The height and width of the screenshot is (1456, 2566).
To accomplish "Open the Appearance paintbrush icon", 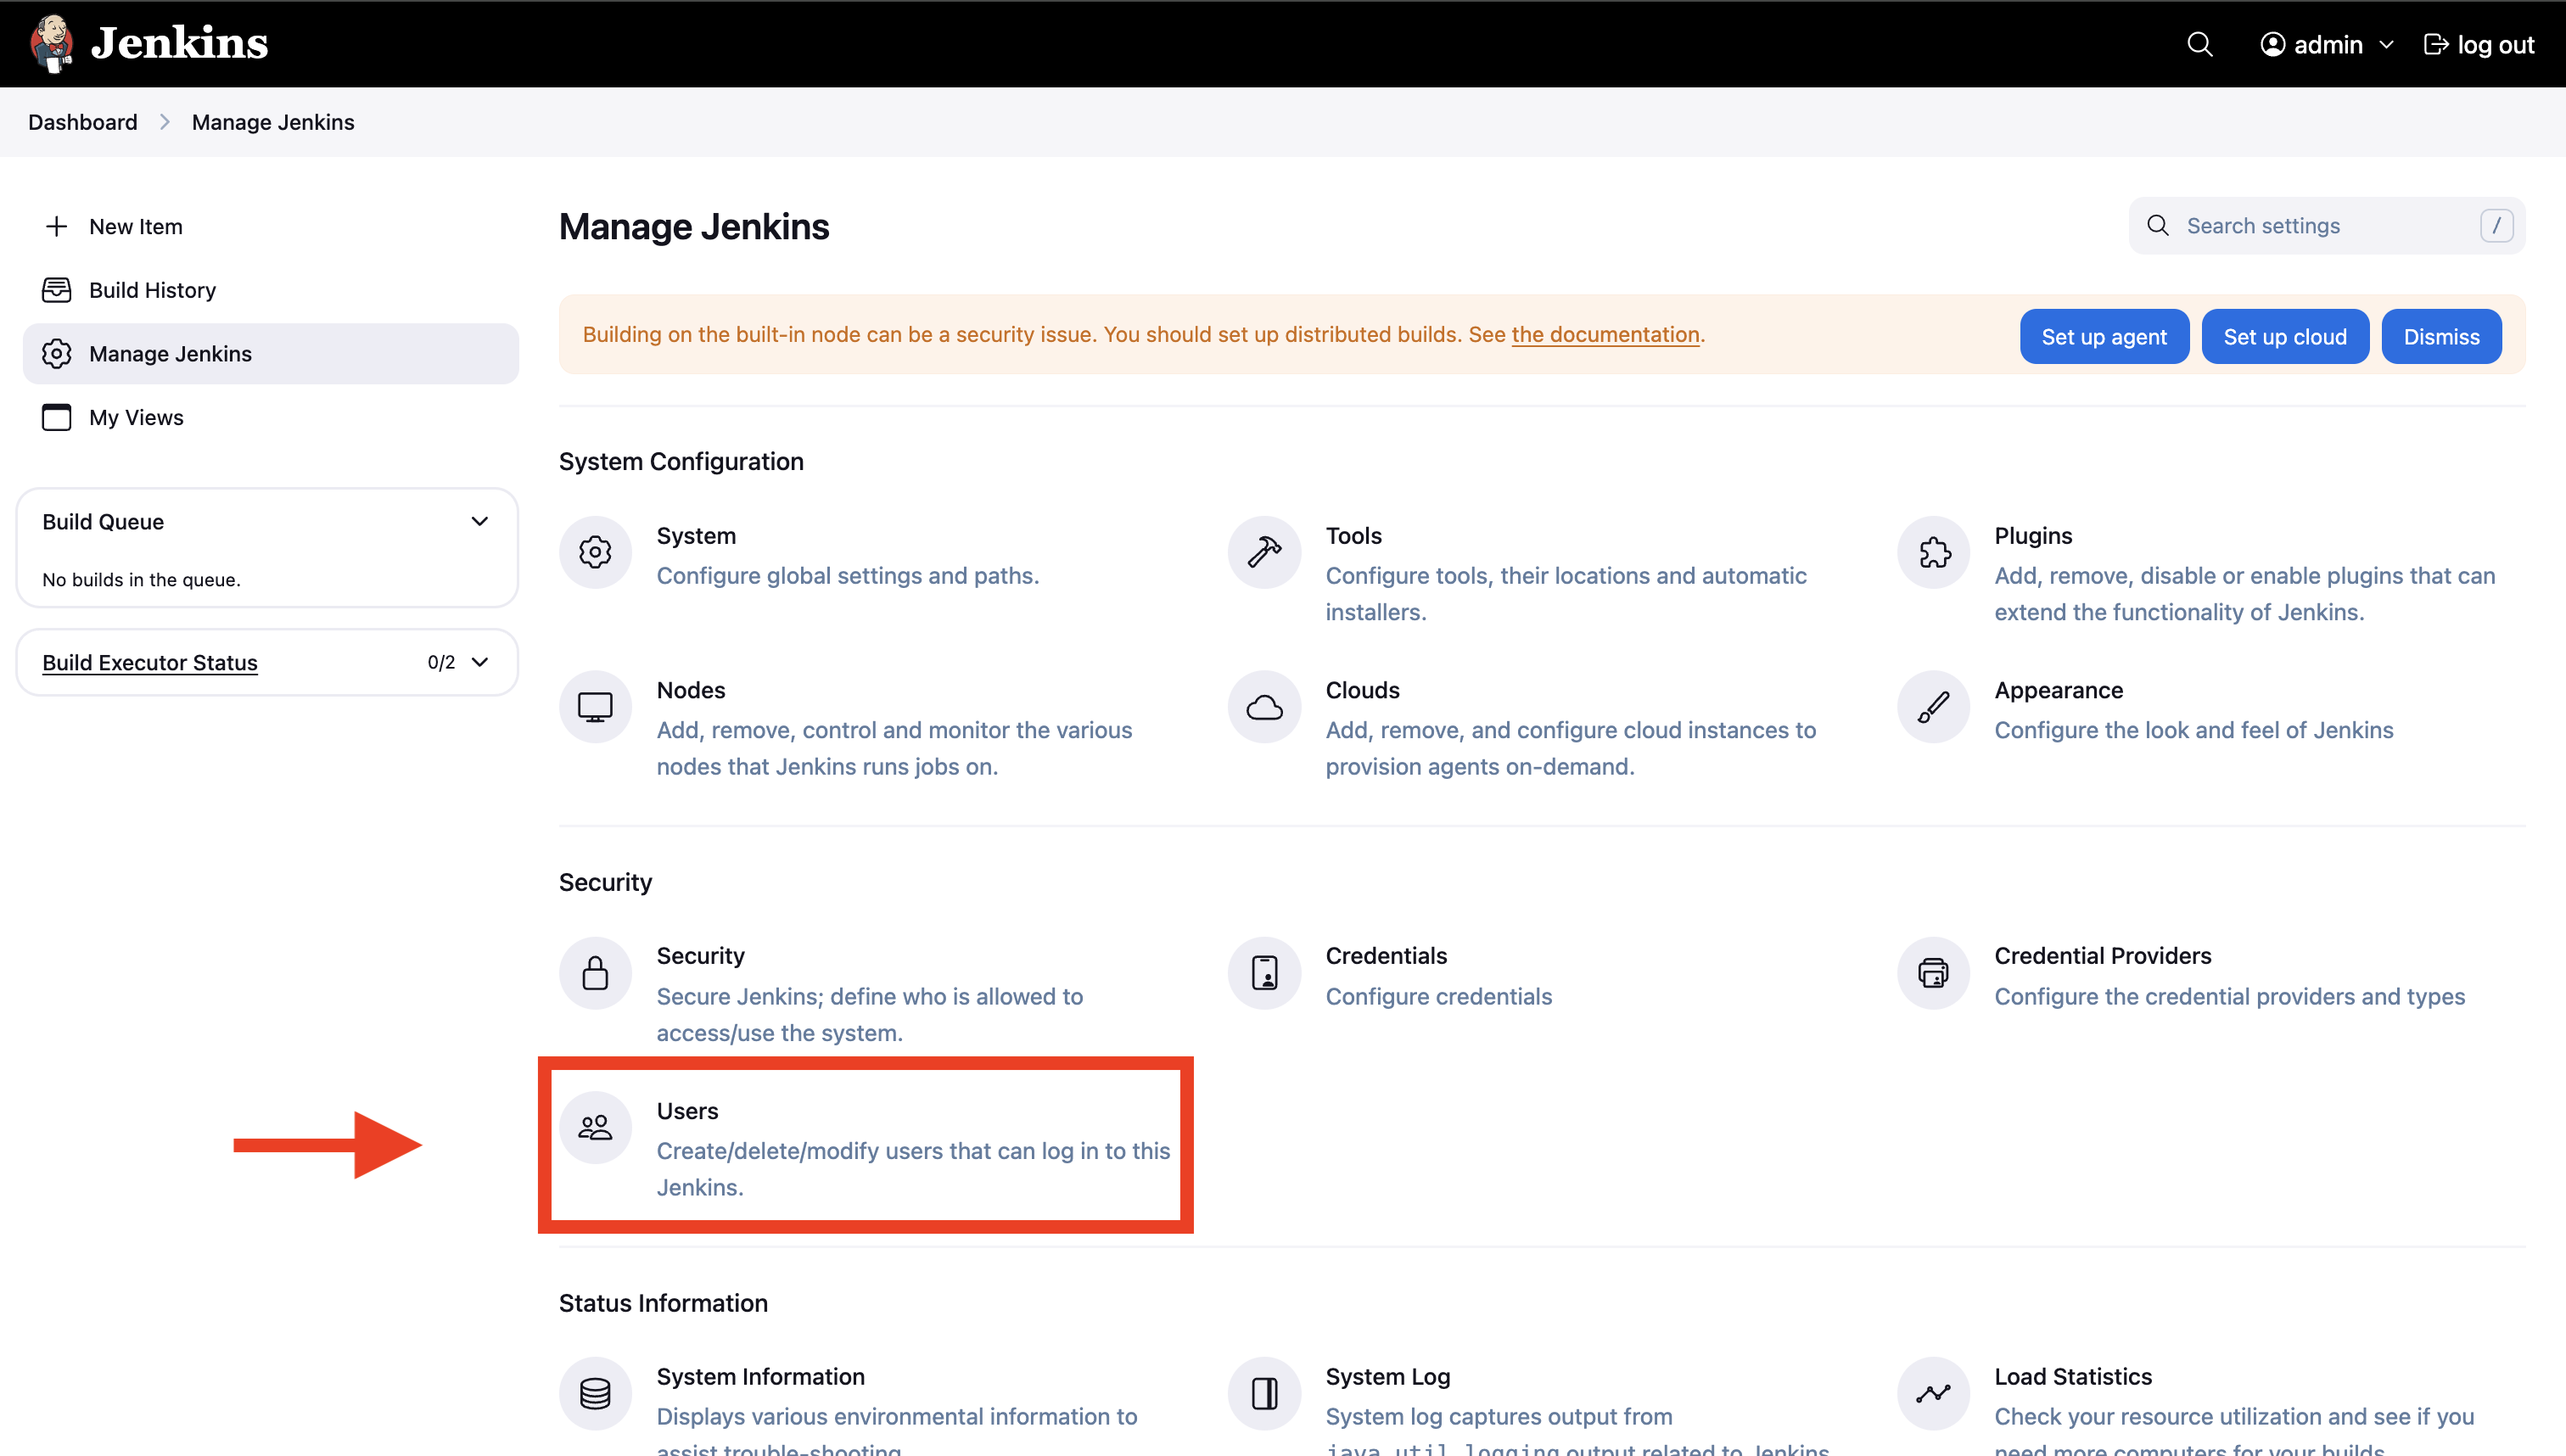I will click(x=1933, y=707).
